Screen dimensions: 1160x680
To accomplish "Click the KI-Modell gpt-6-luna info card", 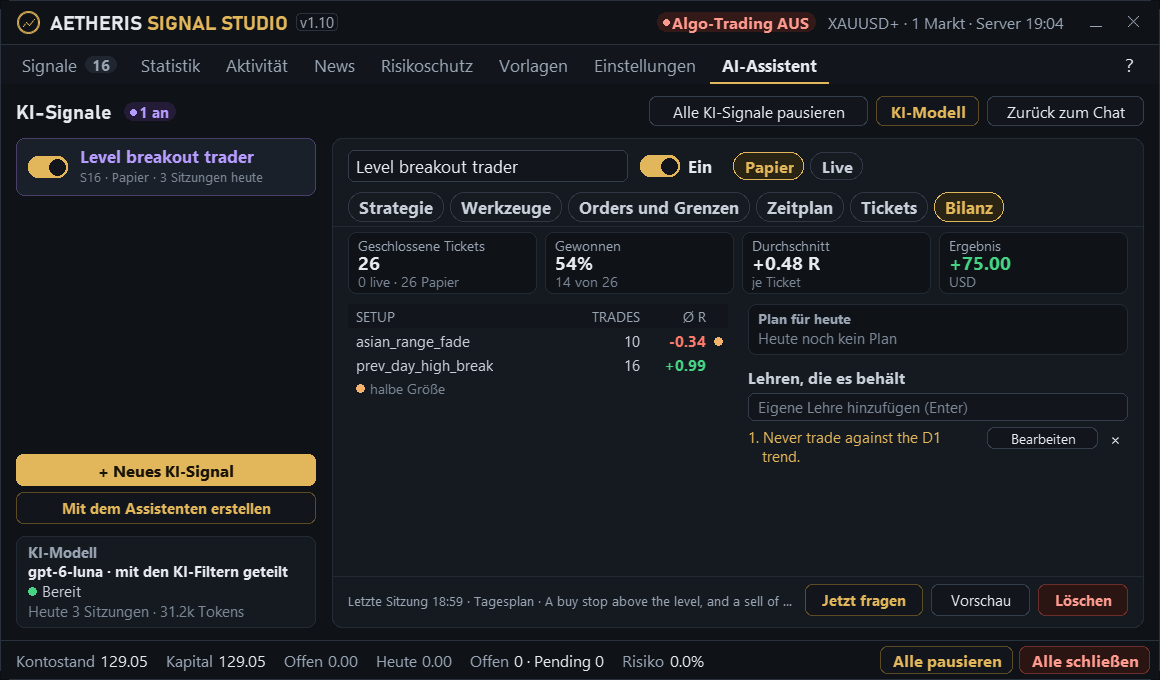I will click(x=166, y=582).
